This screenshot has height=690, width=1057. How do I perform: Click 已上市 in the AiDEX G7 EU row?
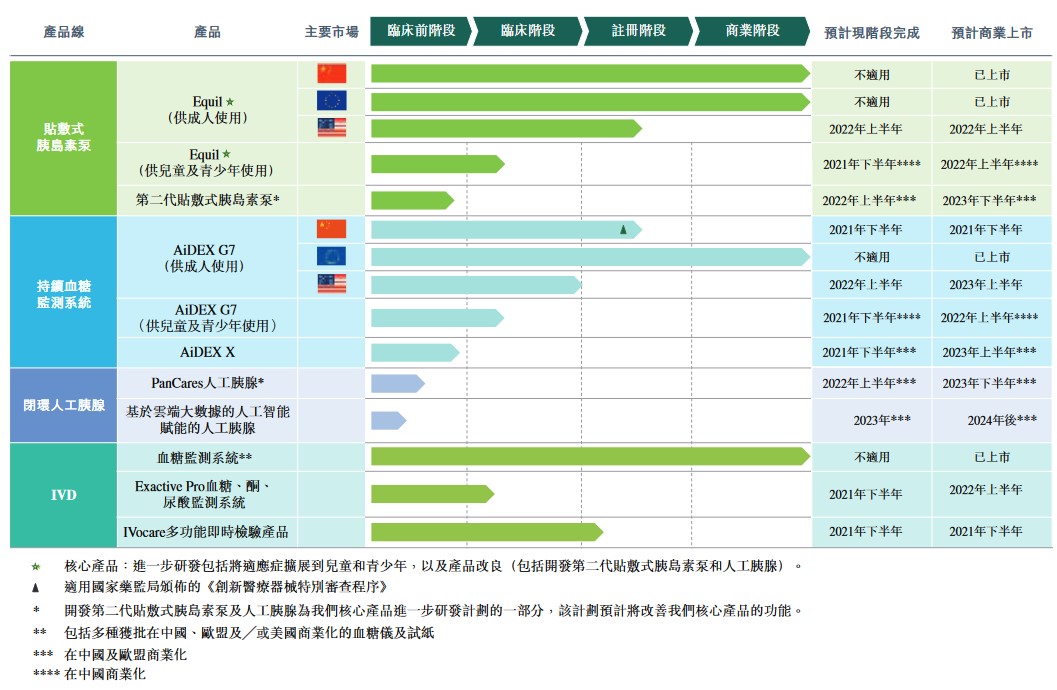992,257
